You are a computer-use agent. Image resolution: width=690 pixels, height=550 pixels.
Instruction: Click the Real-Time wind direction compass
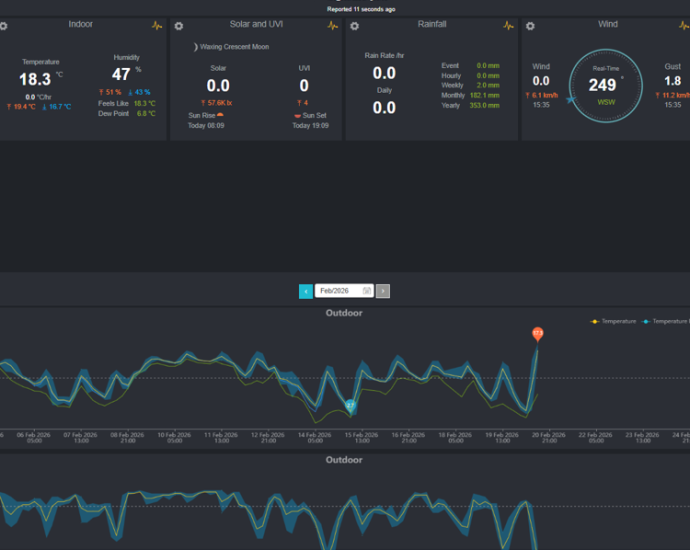click(607, 85)
